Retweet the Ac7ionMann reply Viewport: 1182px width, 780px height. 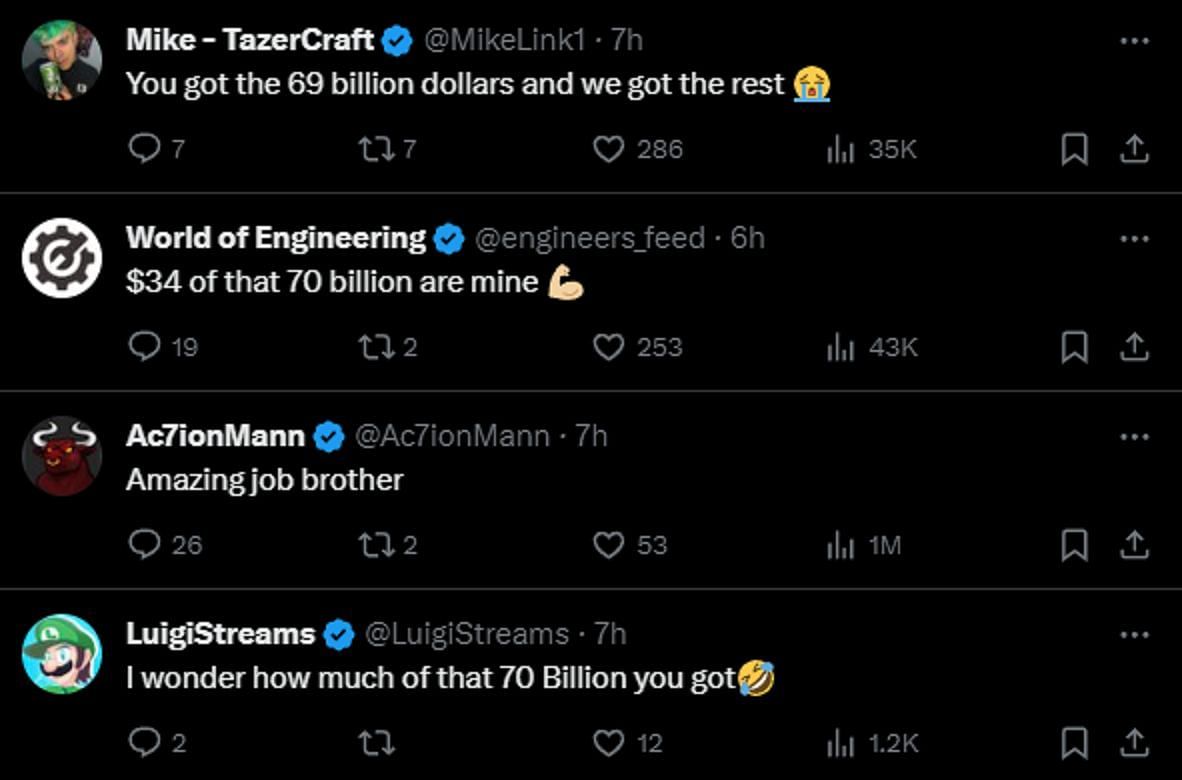pos(374,545)
